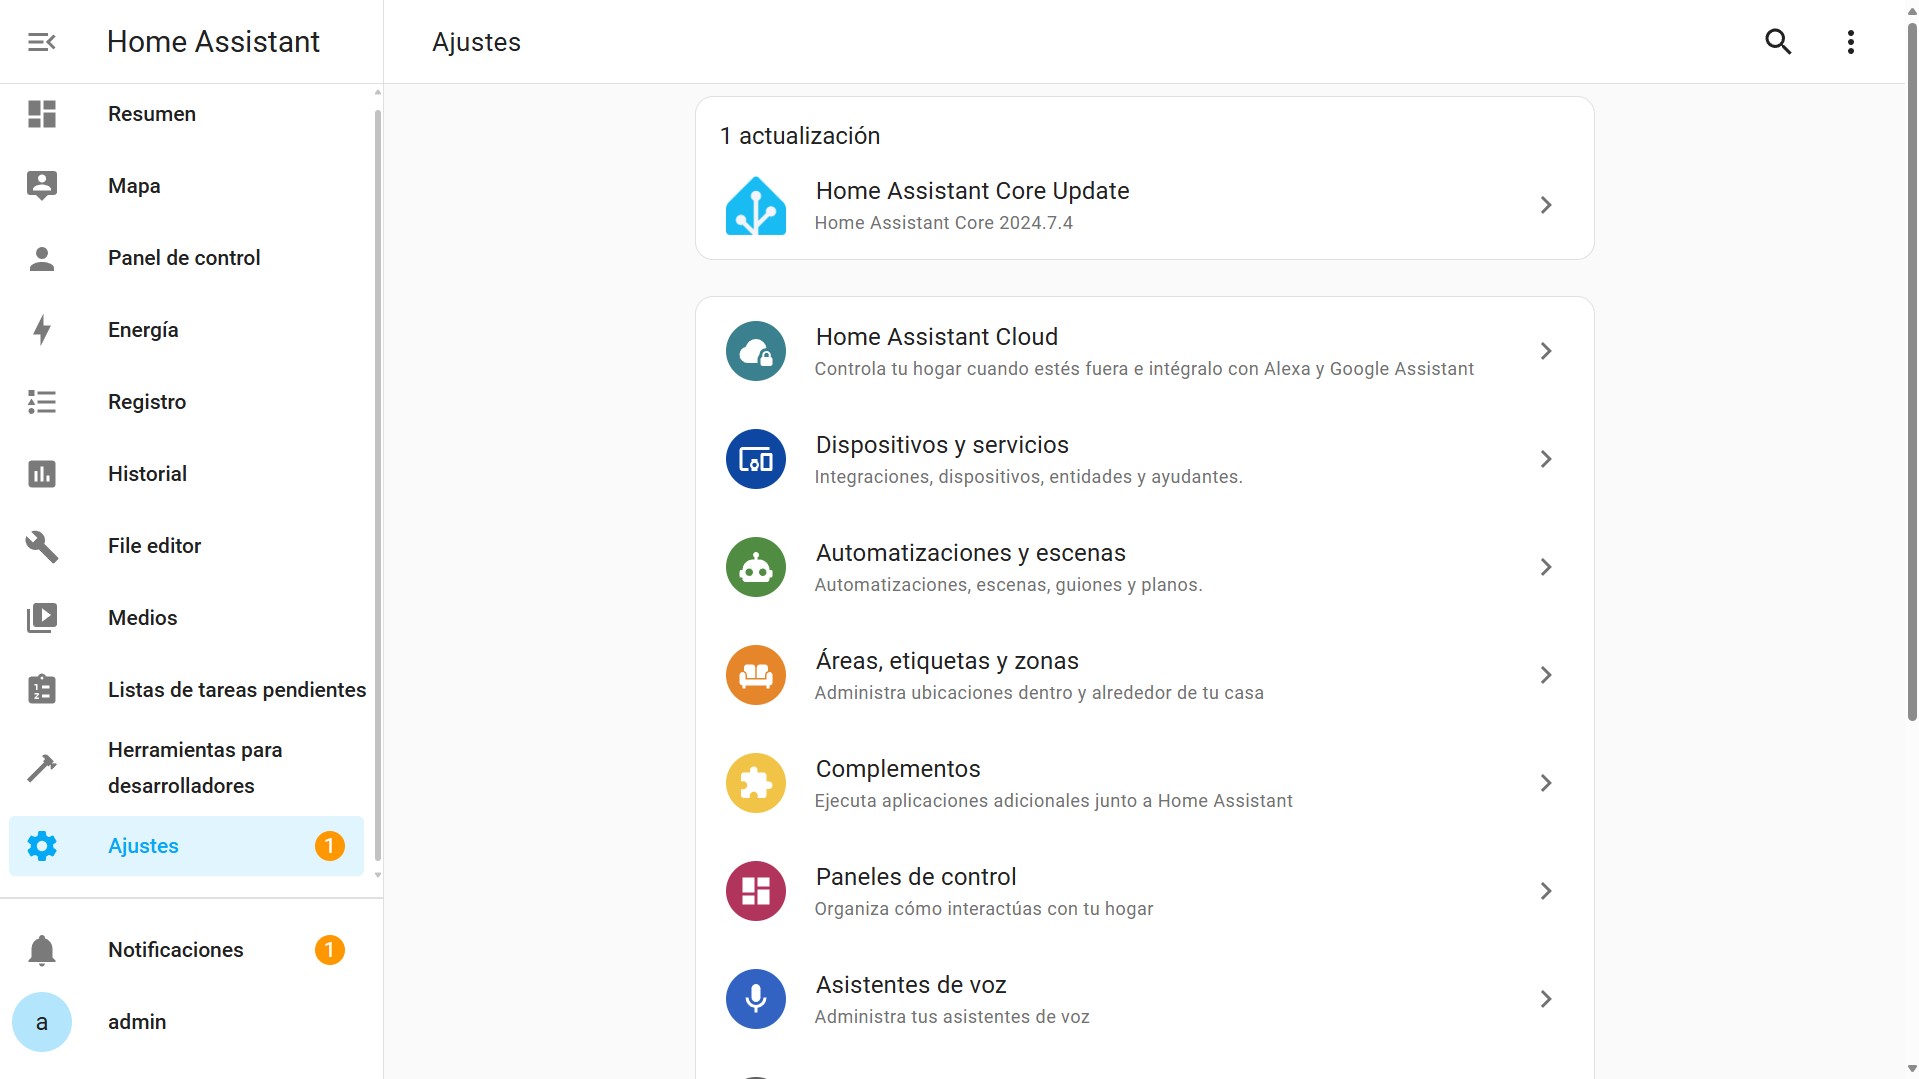Click the Asistentes de voz microphone icon
This screenshot has width=1919, height=1079.
pos(755,999)
